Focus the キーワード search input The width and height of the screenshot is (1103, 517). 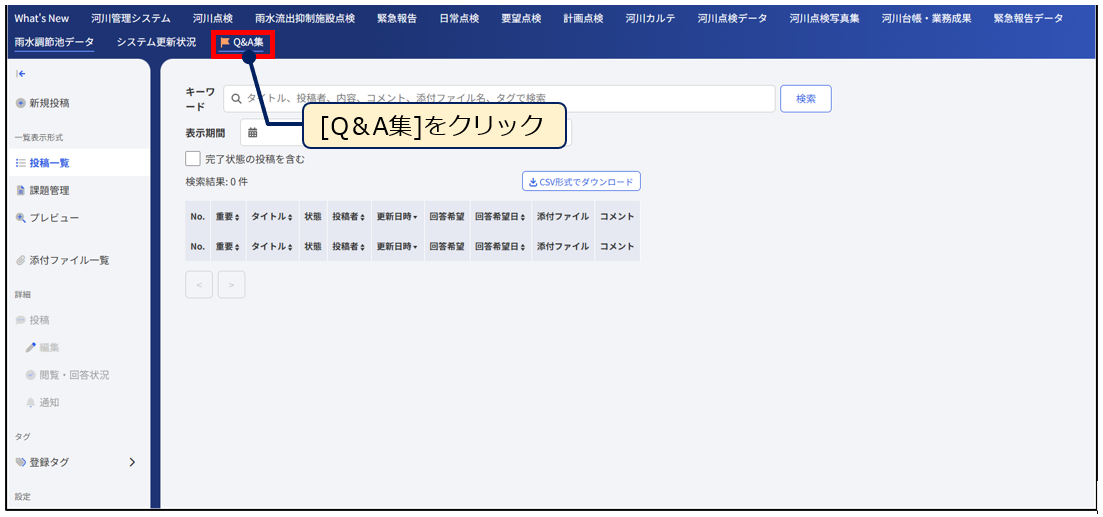tap(499, 98)
